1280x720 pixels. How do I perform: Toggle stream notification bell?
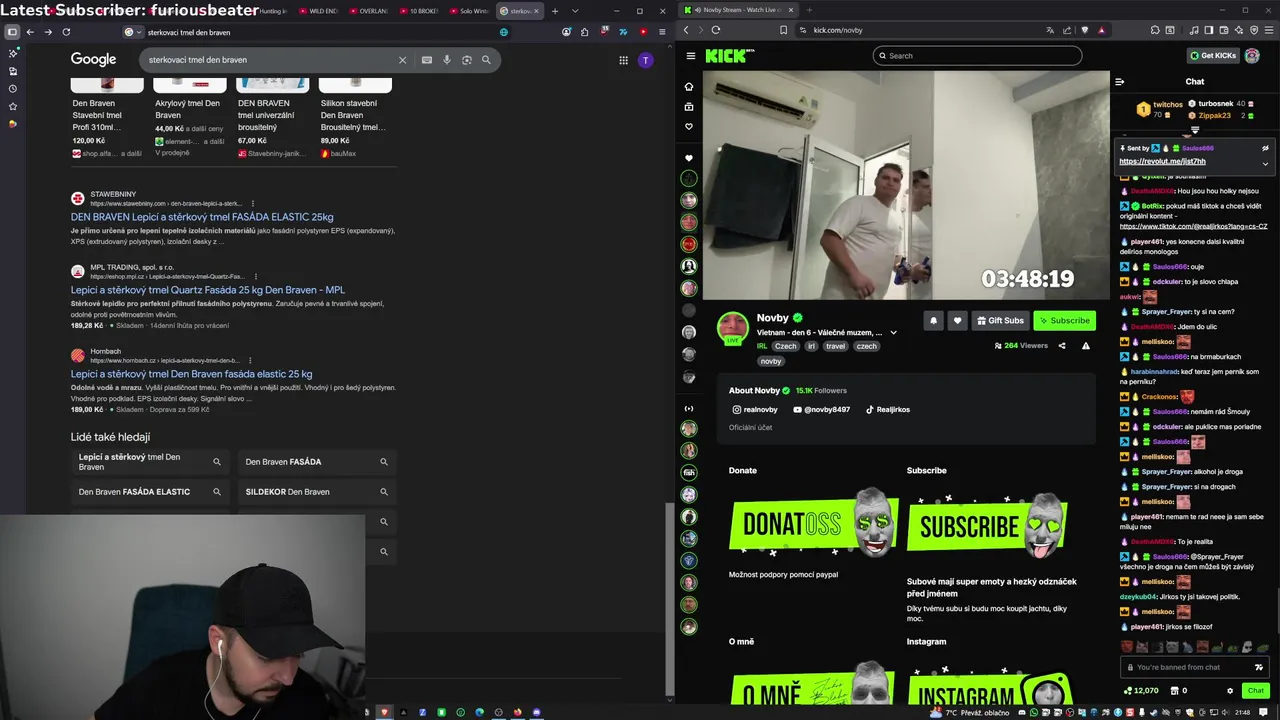[933, 320]
